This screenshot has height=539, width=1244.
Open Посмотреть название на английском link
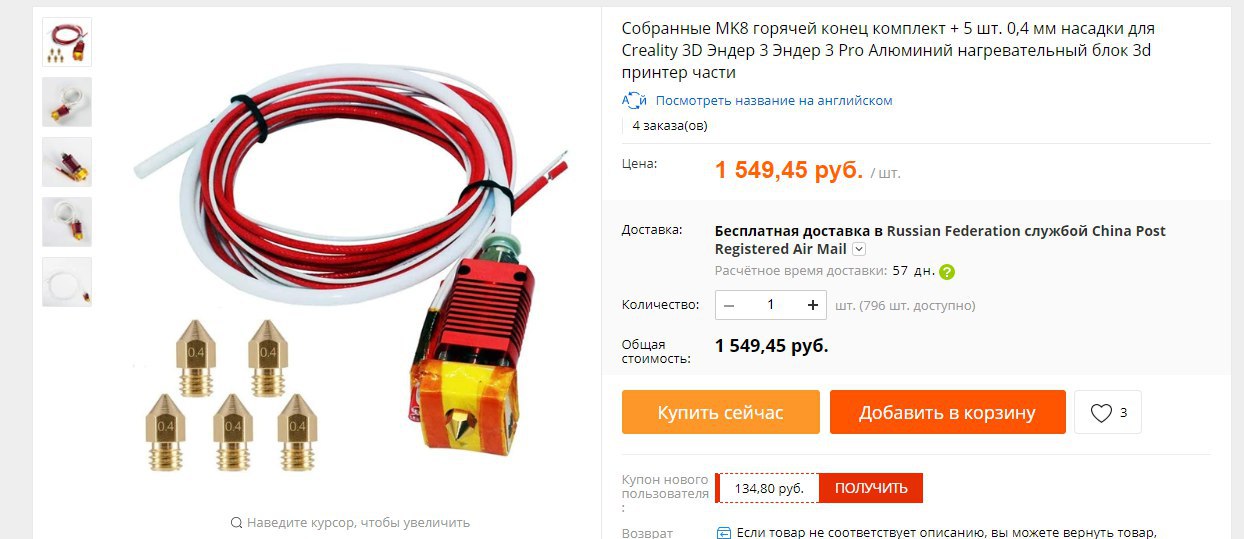[774, 101]
